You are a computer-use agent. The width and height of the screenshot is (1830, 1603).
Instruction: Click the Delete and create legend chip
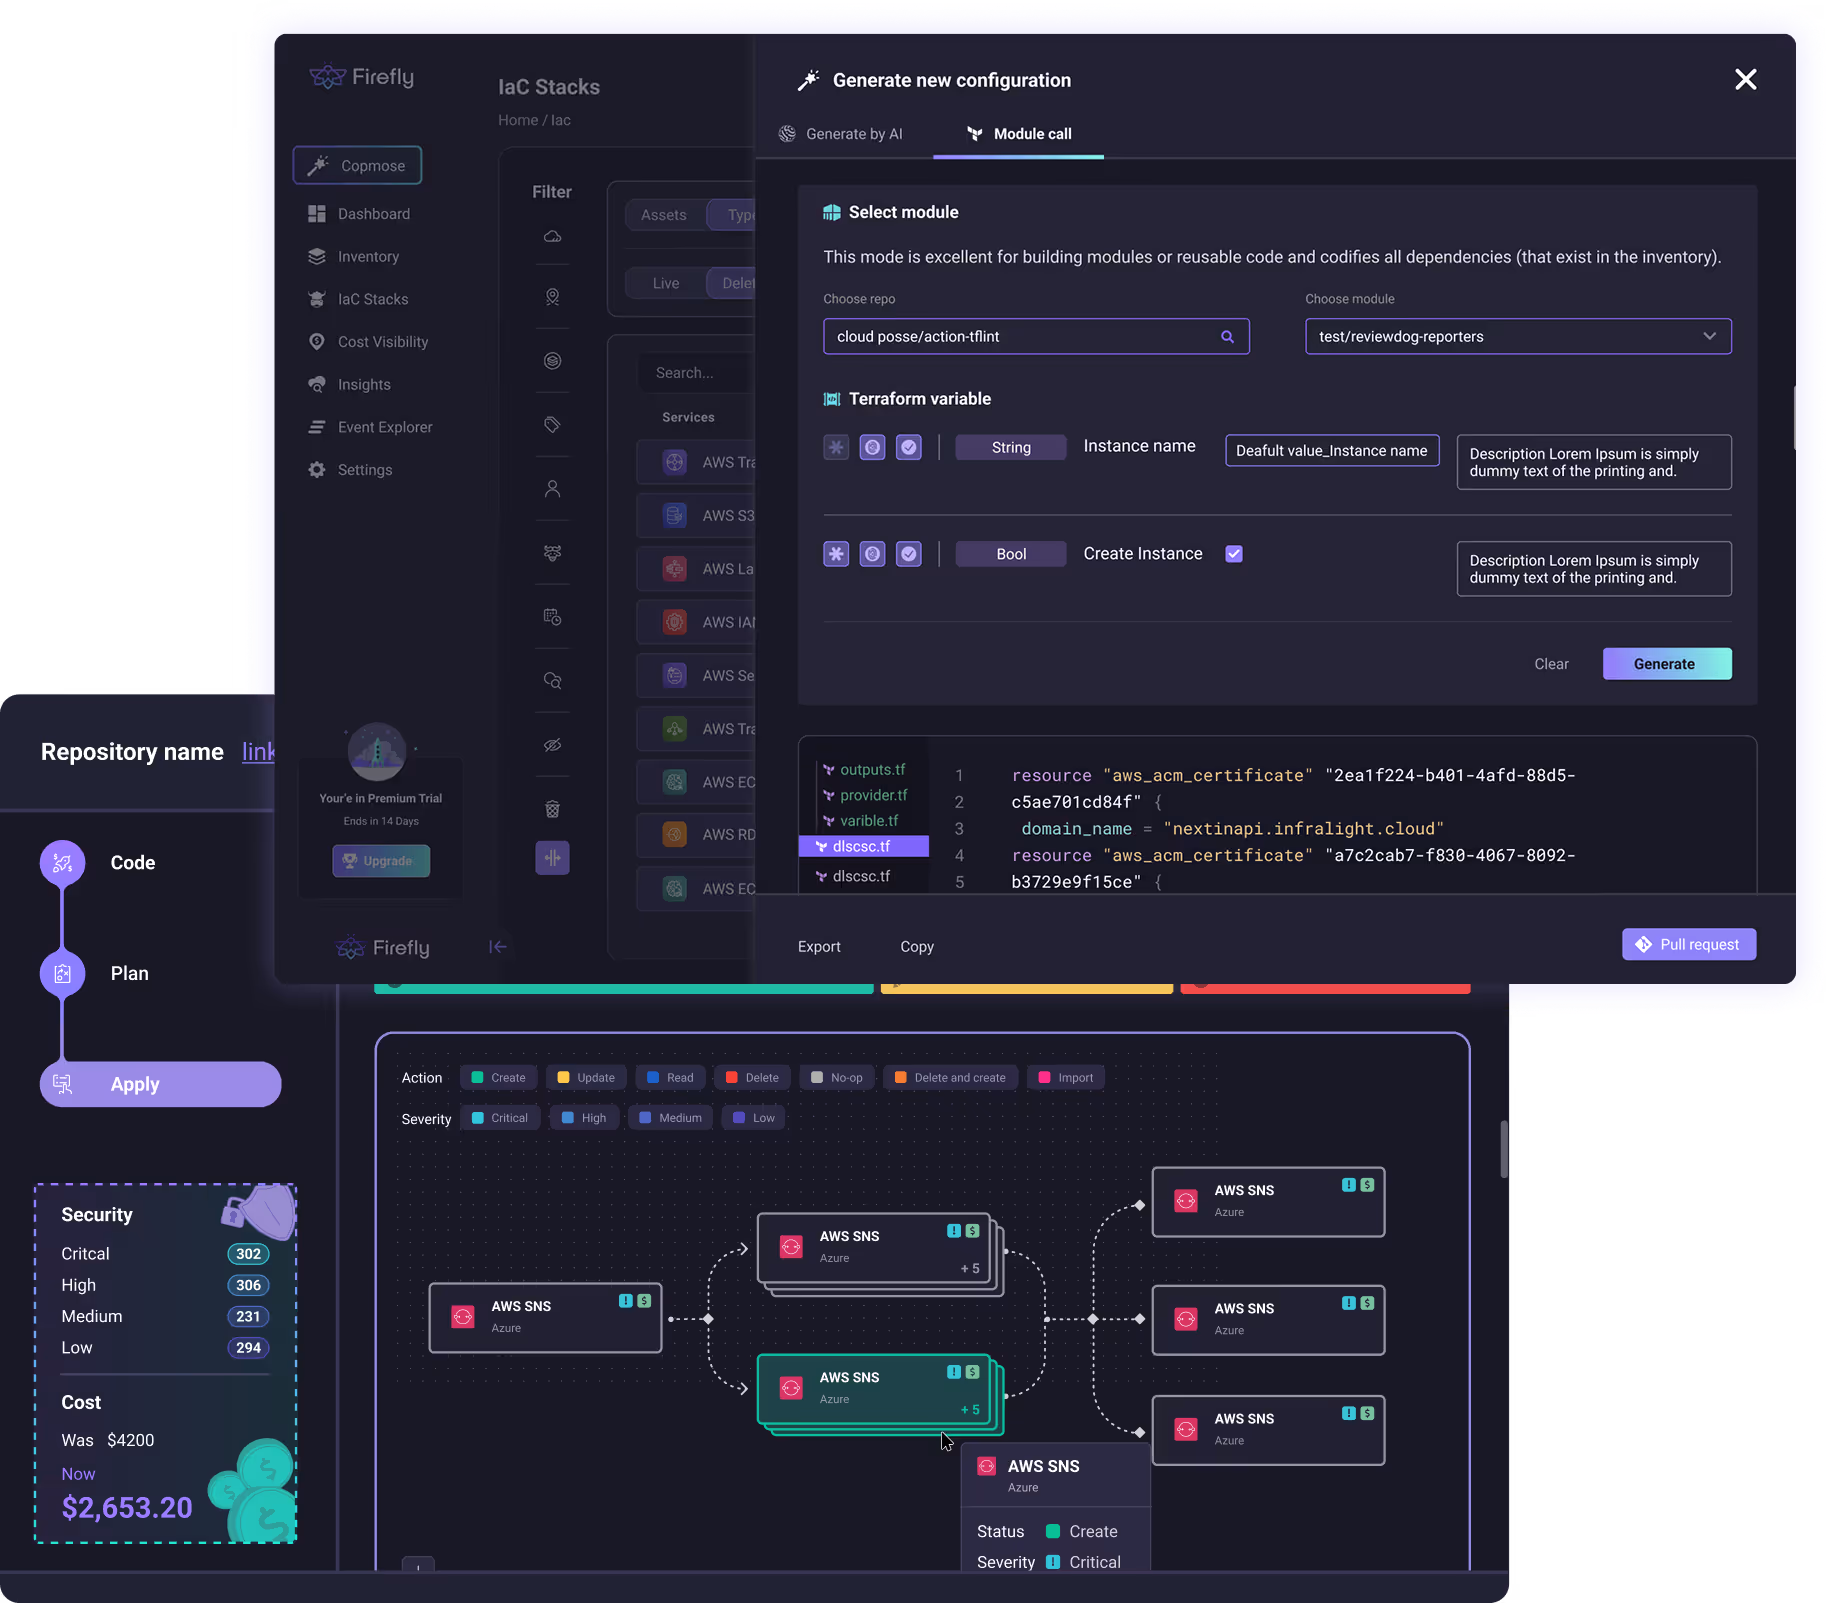[x=950, y=1078]
